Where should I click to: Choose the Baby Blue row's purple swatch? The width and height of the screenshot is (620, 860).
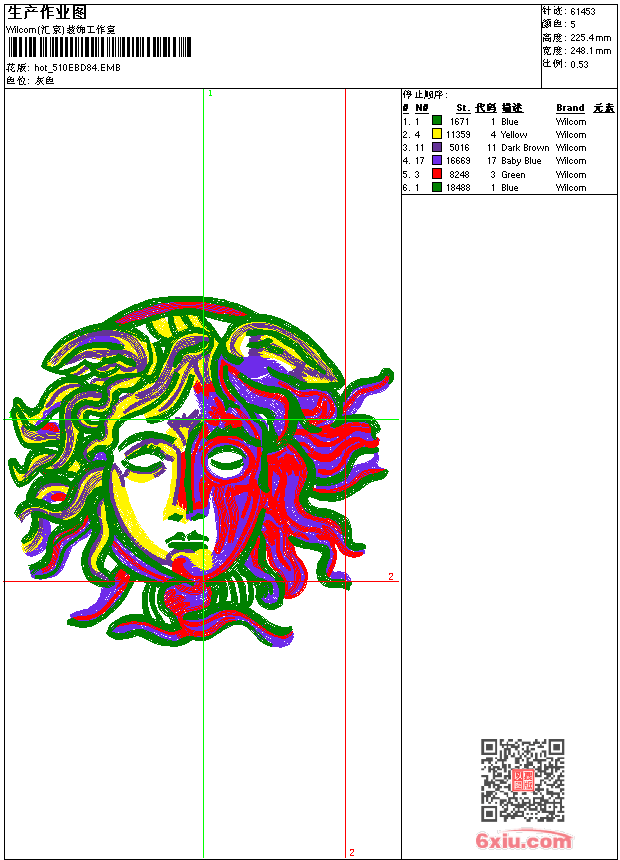pos(437,160)
